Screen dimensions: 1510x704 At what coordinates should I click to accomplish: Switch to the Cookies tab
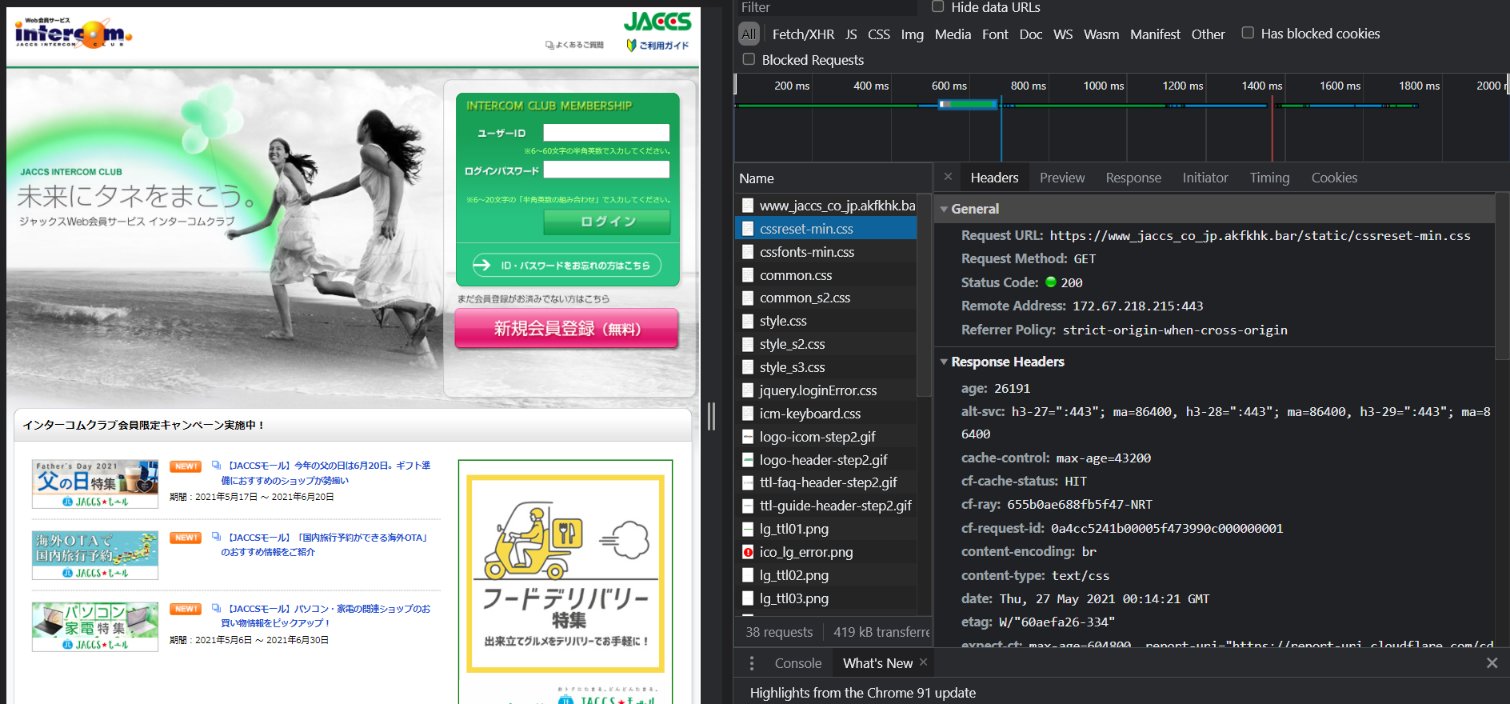[x=1334, y=178]
